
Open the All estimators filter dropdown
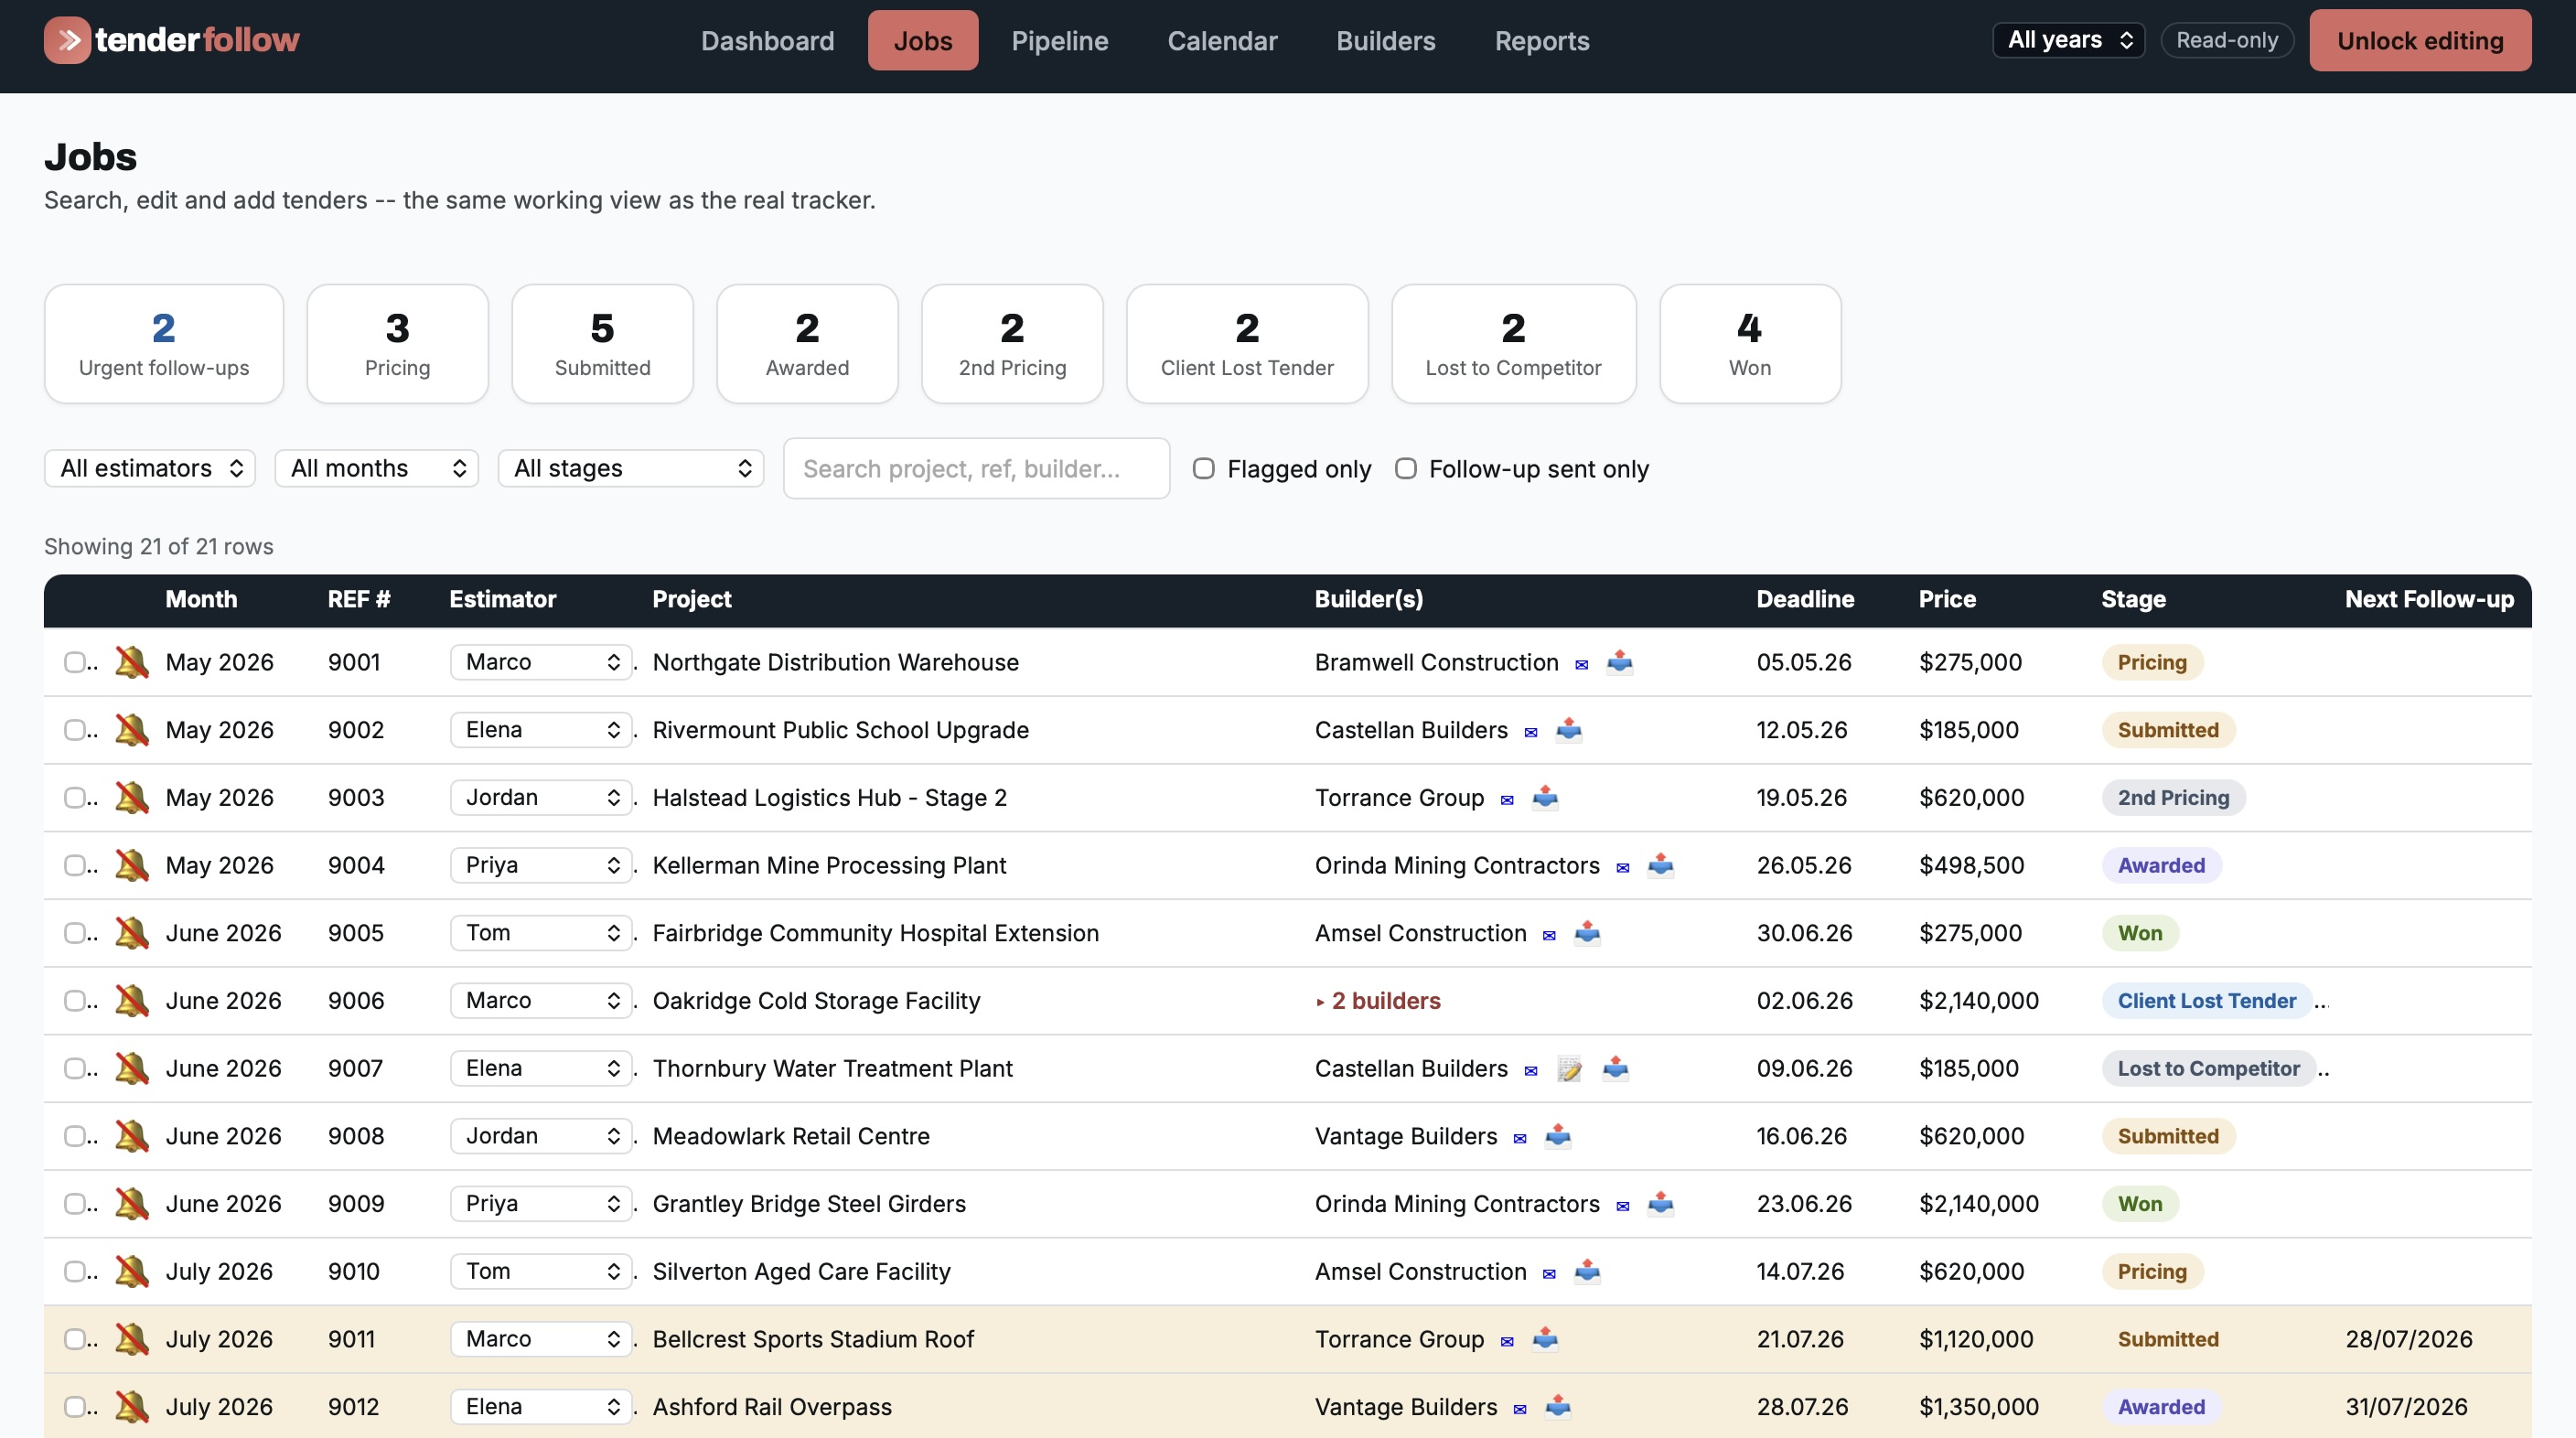point(150,468)
